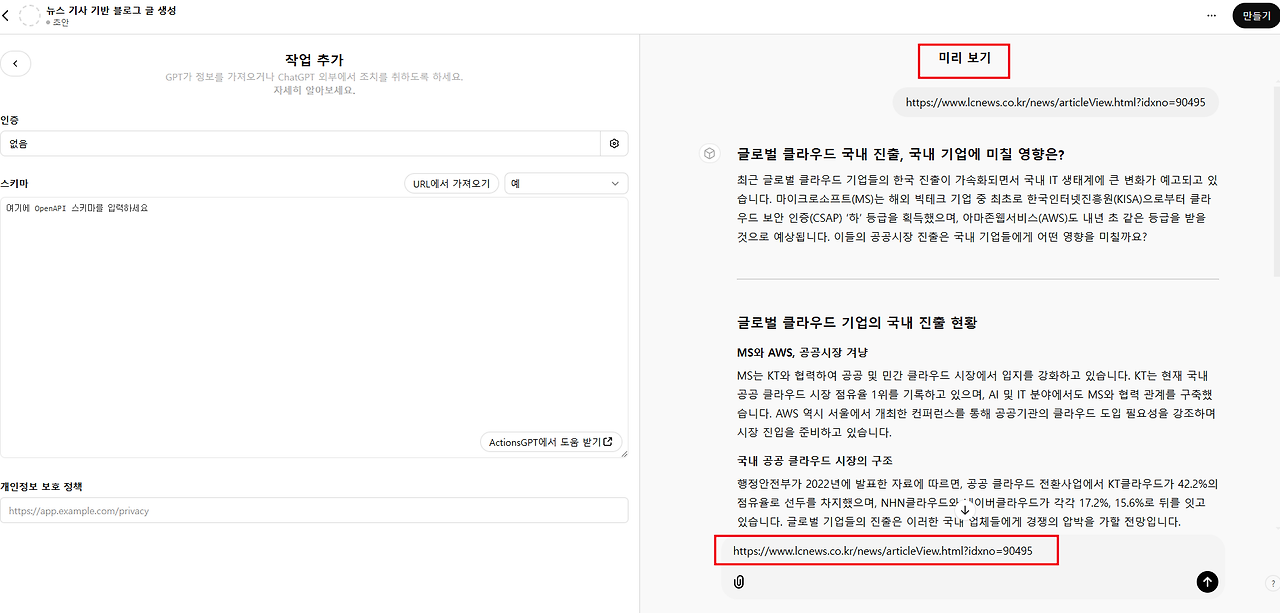Open the 인증 authentication selector showing 없음

(300, 143)
